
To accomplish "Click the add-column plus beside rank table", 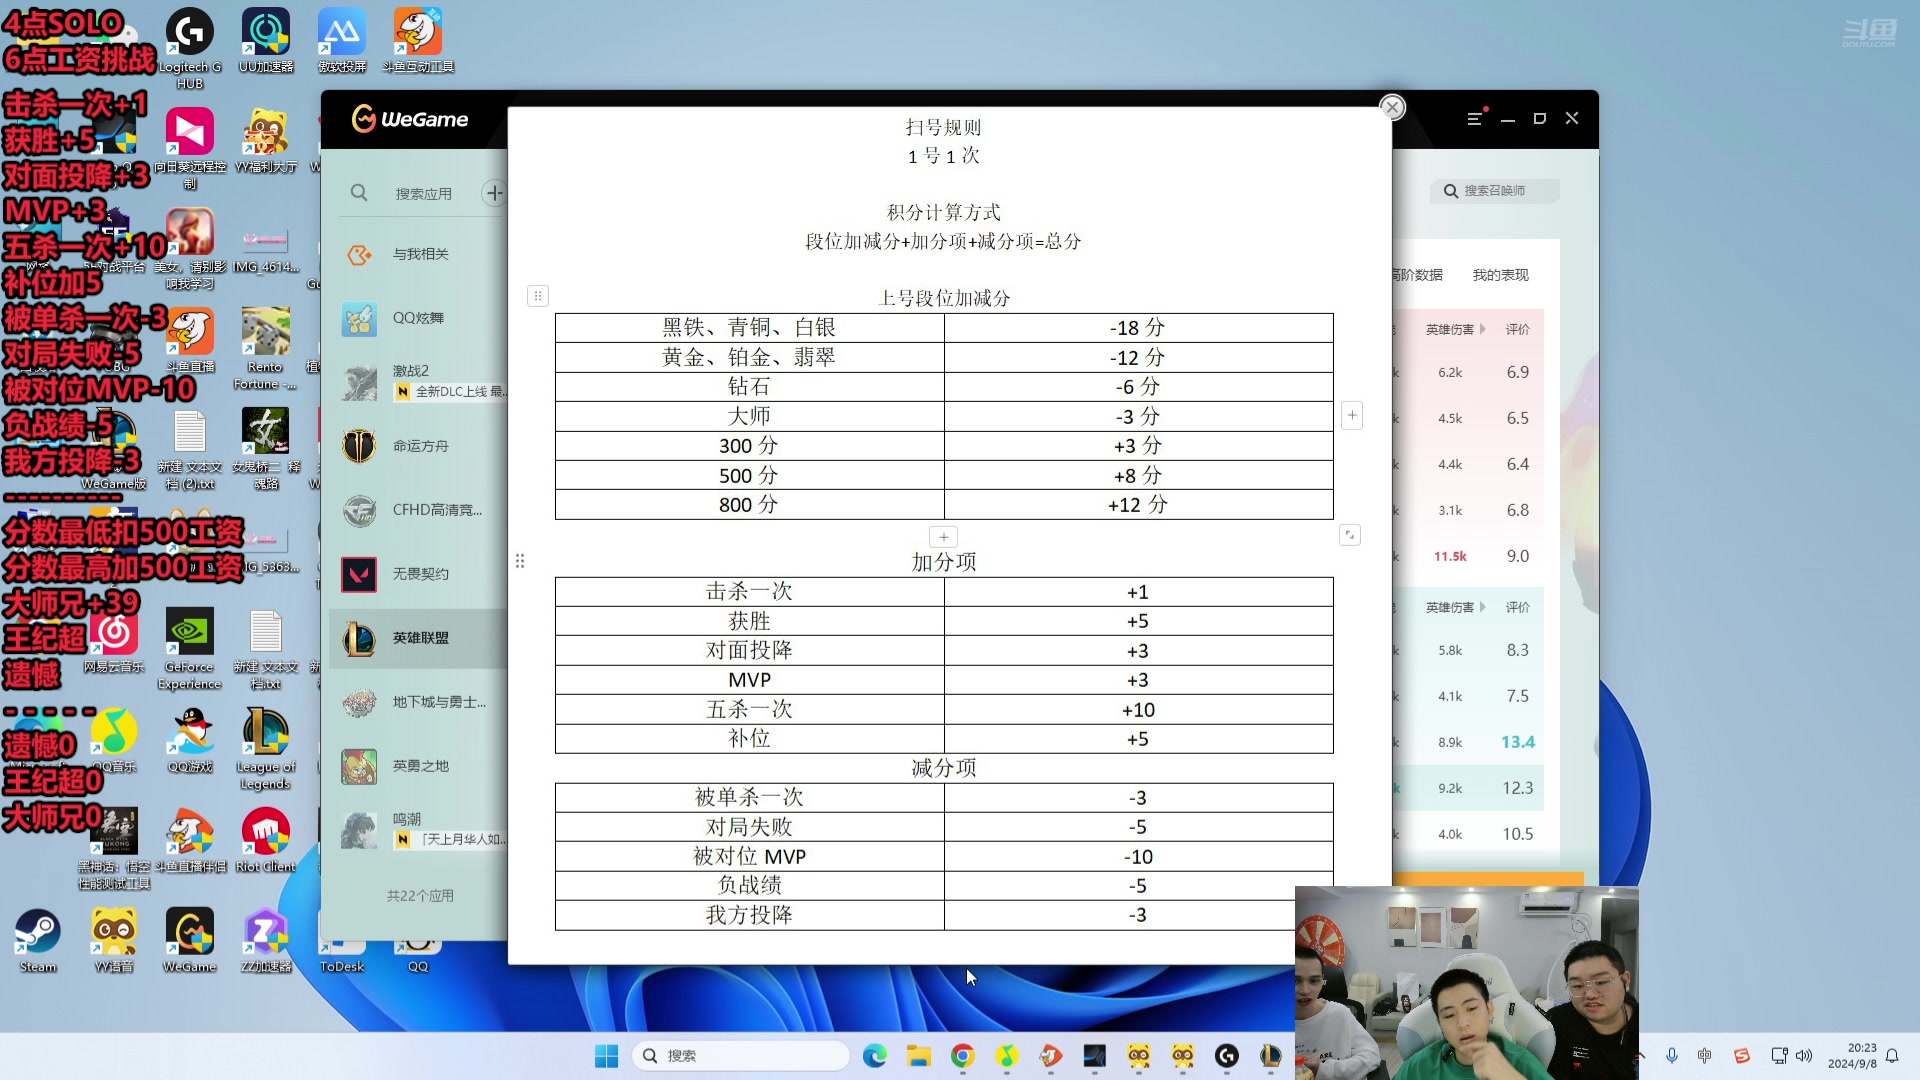I will coord(1352,415).
